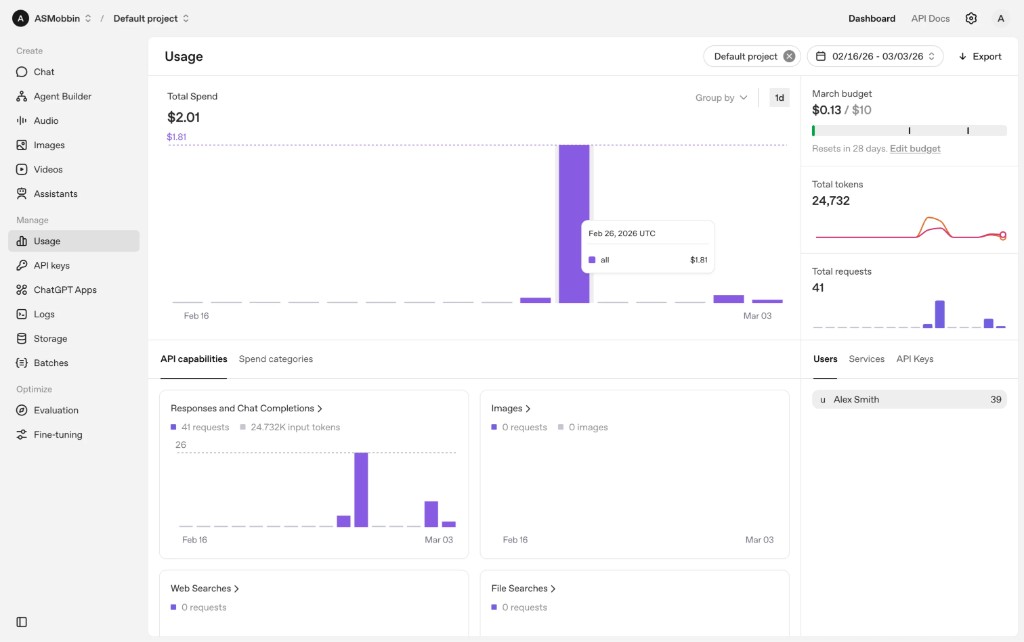Click the API keys key icon
The width and height of the screenshot is (1024, 642).
(22, 265)
